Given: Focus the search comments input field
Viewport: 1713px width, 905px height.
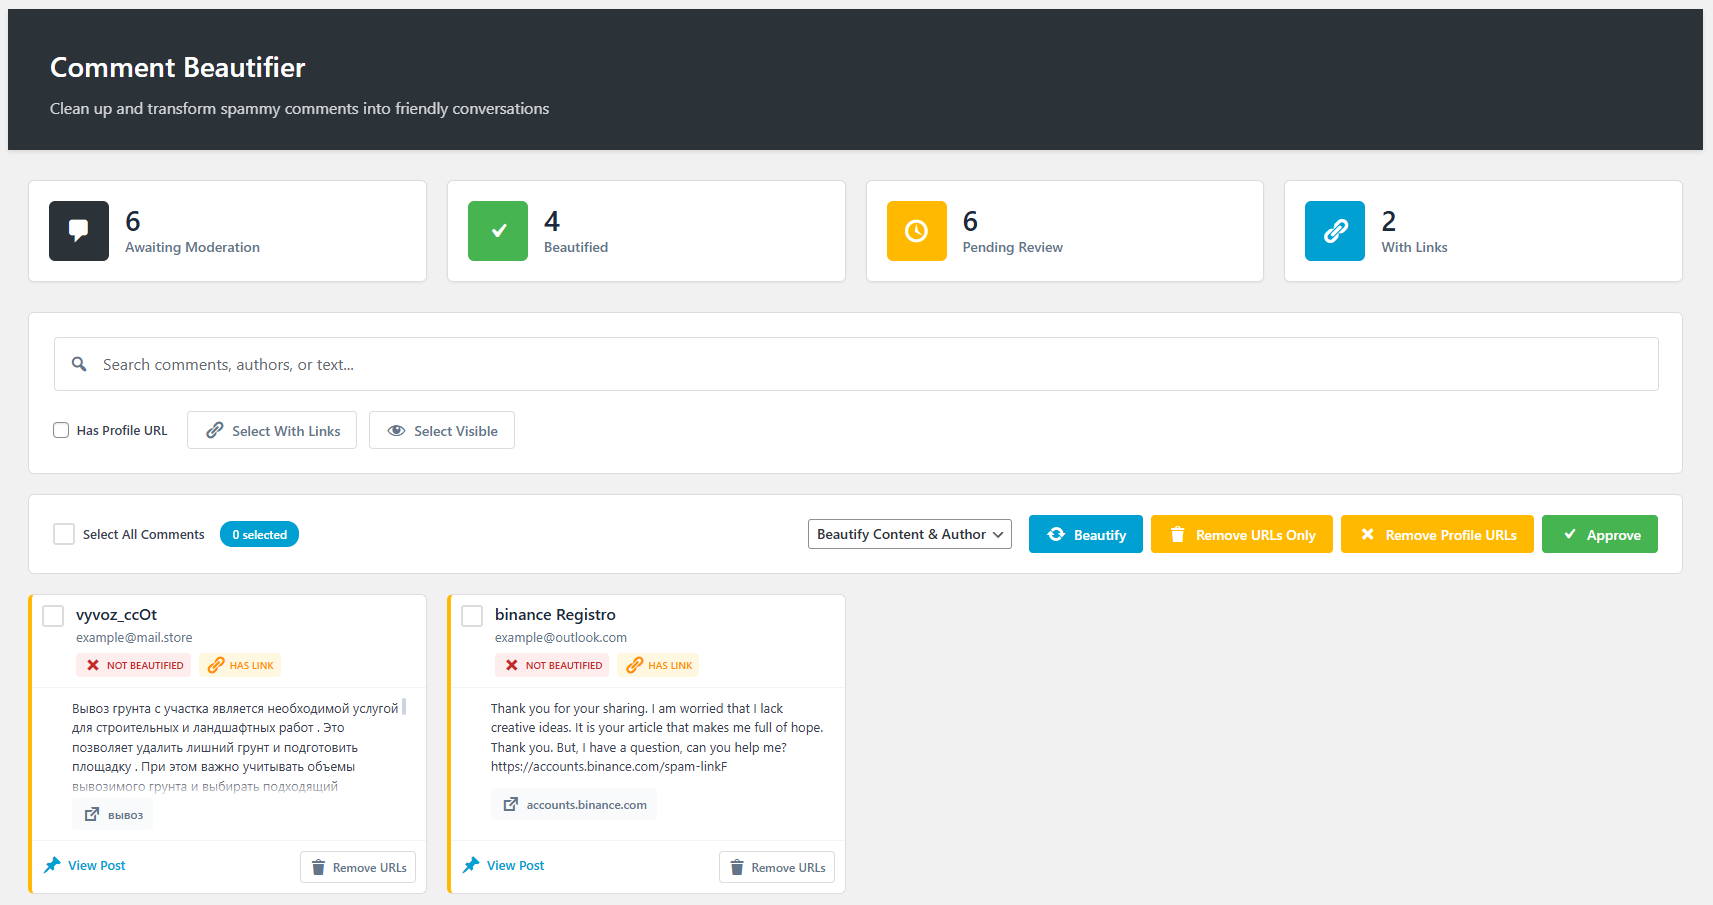Looking at the screenshot, I should click(x=856, y=364).
